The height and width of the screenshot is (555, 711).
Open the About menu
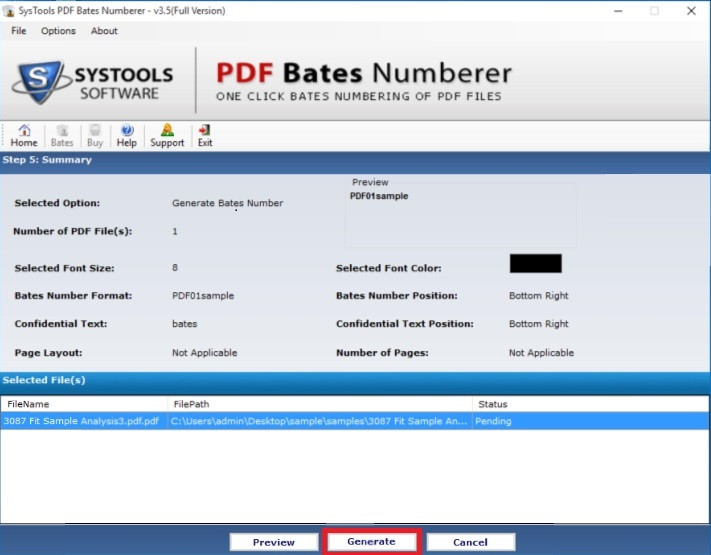104,31
